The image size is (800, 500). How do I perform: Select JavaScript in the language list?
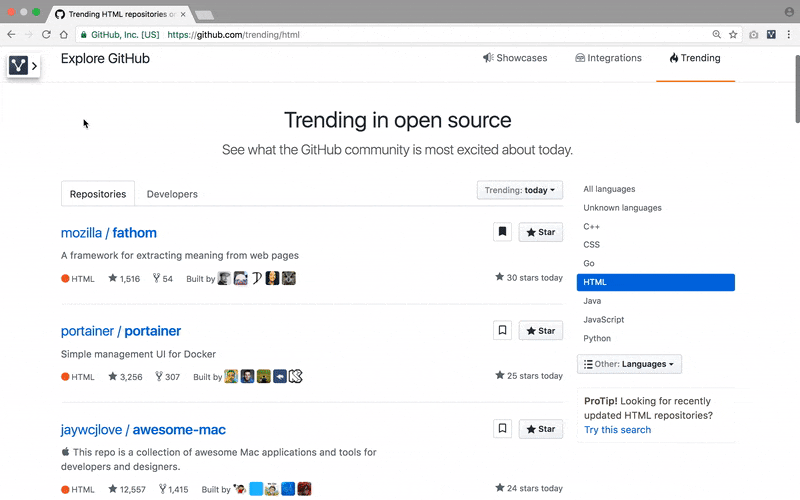tap(603, 320)
